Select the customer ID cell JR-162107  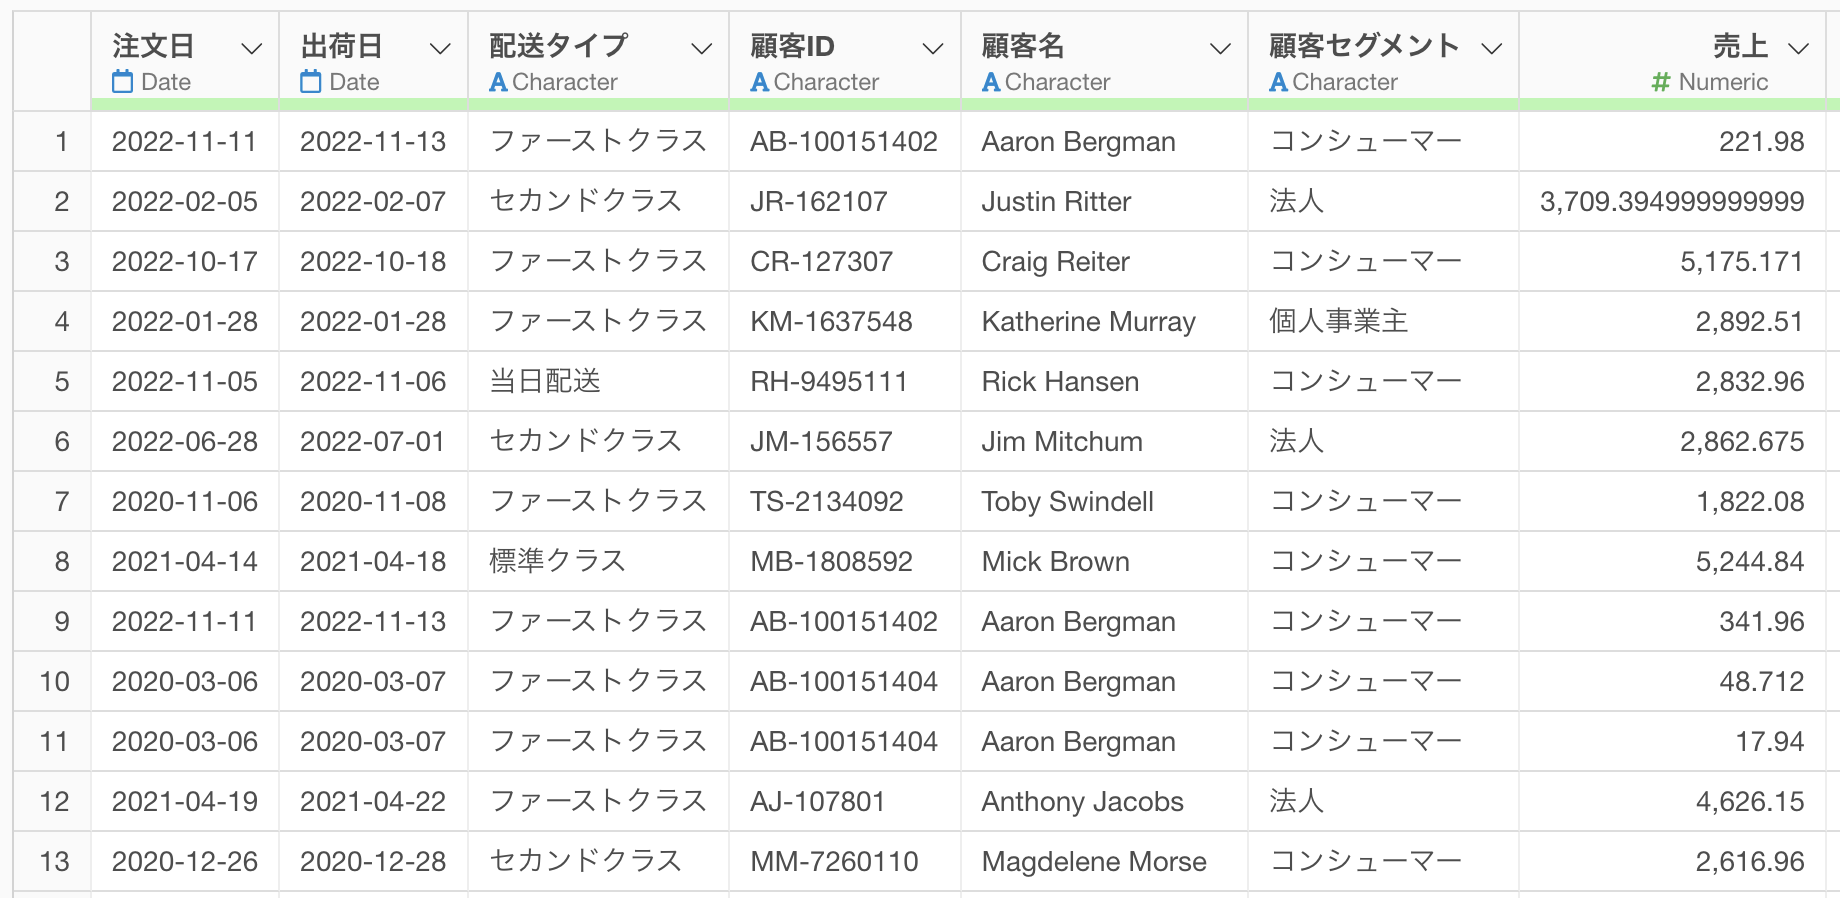(845, 201)
